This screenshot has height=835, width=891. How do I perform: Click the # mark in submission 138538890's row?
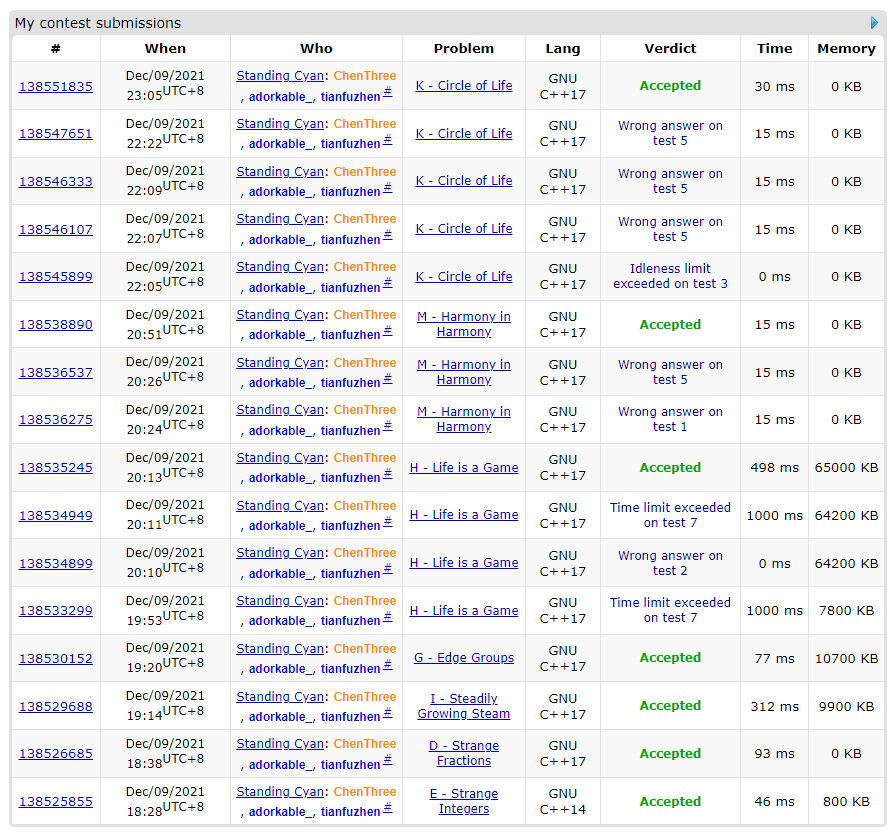pos(388,331)
